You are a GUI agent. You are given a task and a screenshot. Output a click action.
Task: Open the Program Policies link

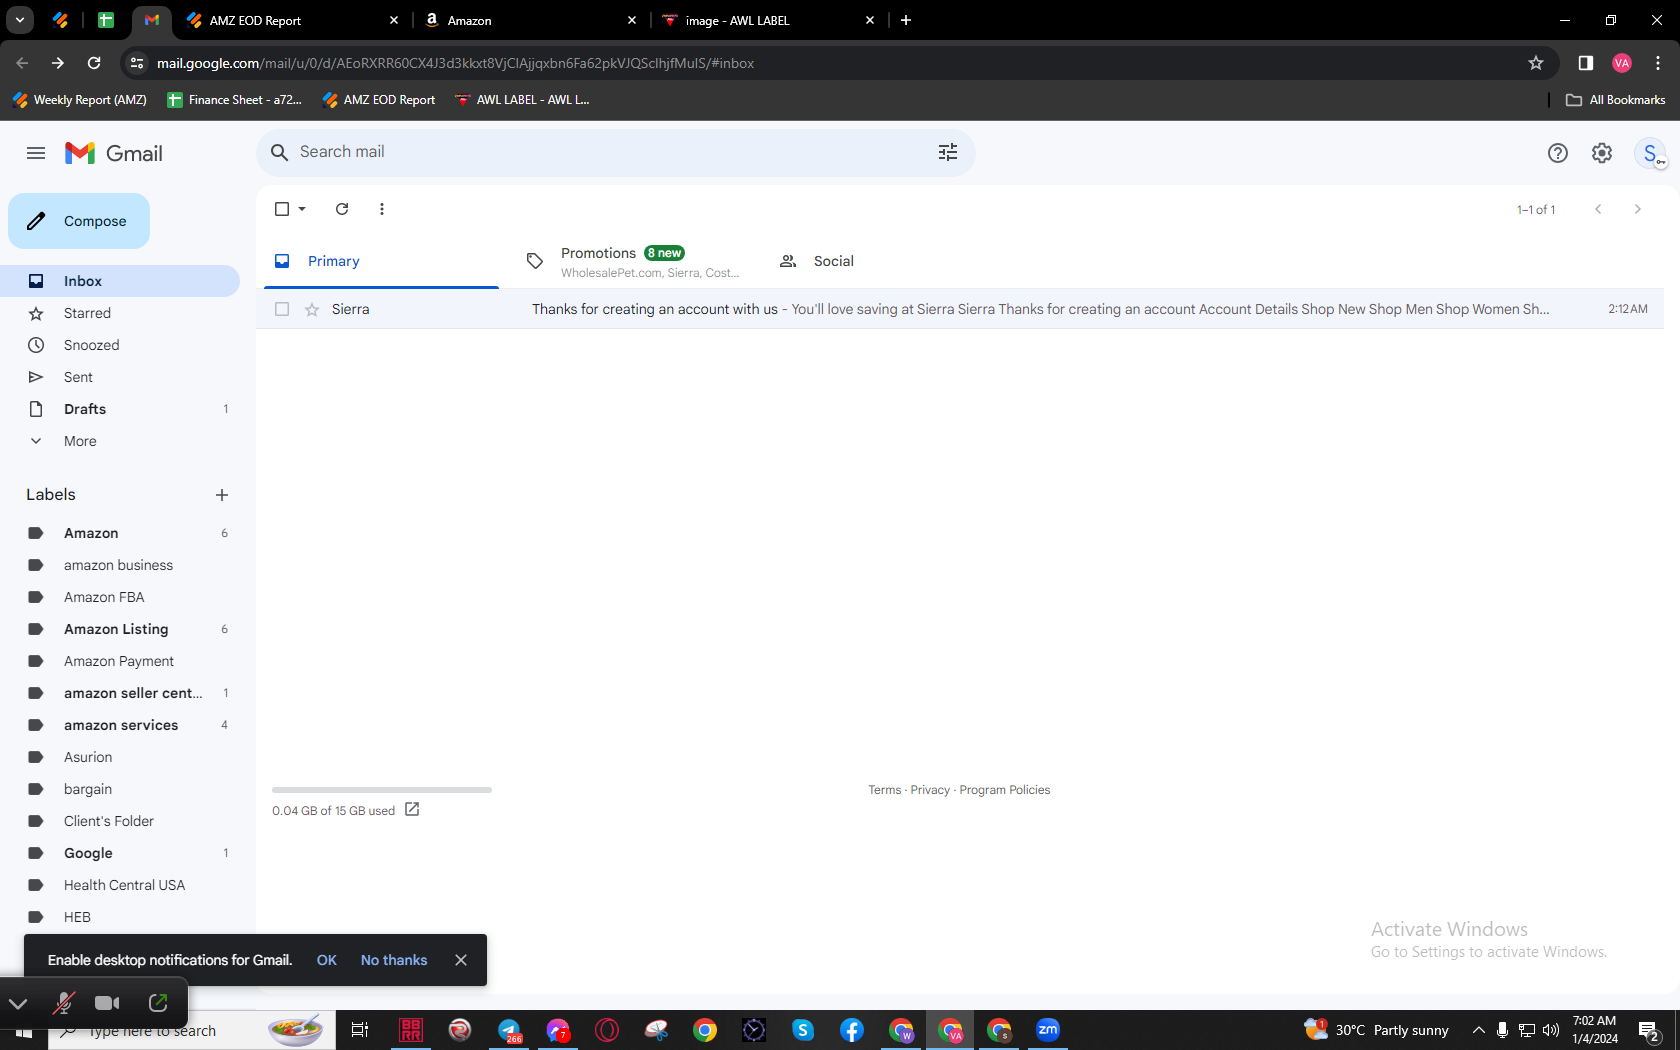pyautogui.click(x=1005, y=790)
